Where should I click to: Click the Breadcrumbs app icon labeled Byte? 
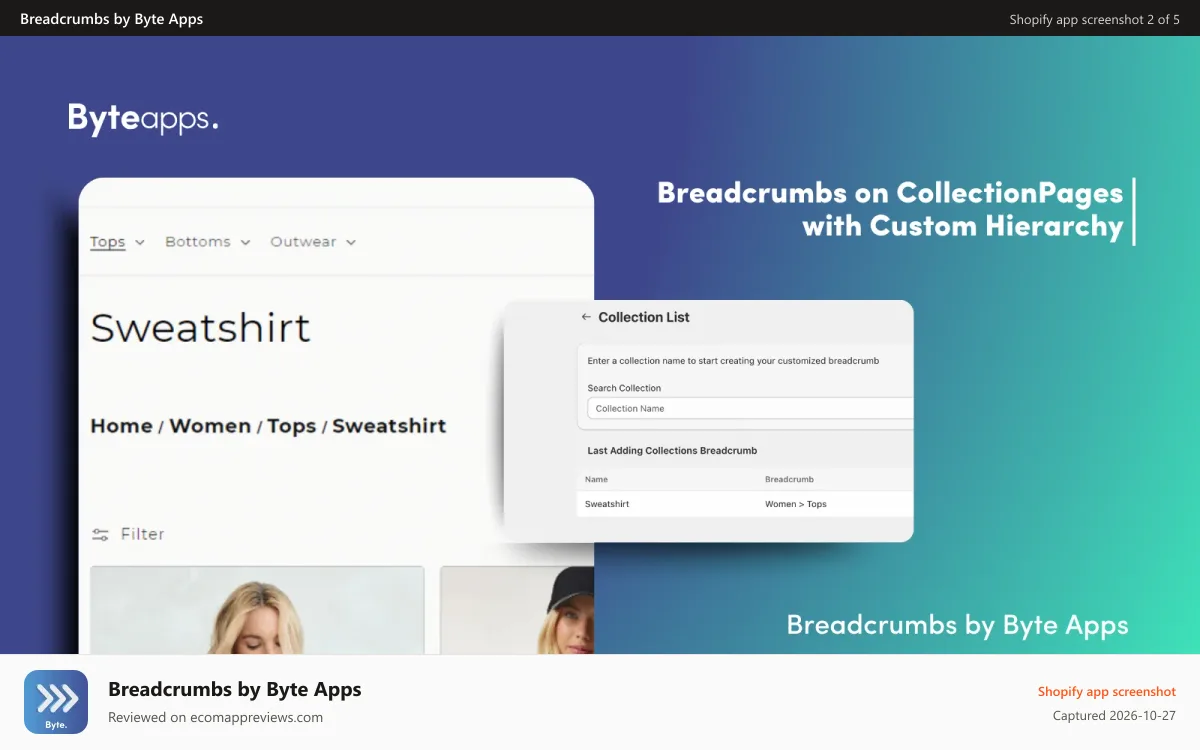click(x=56, y=702)
